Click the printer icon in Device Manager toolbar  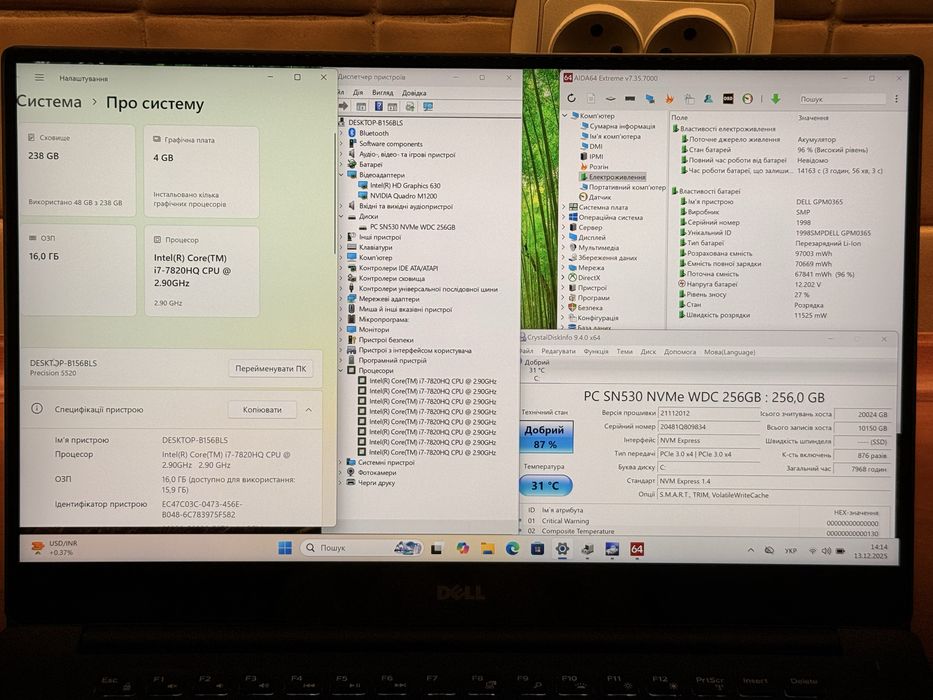click(x=410, y=107)
